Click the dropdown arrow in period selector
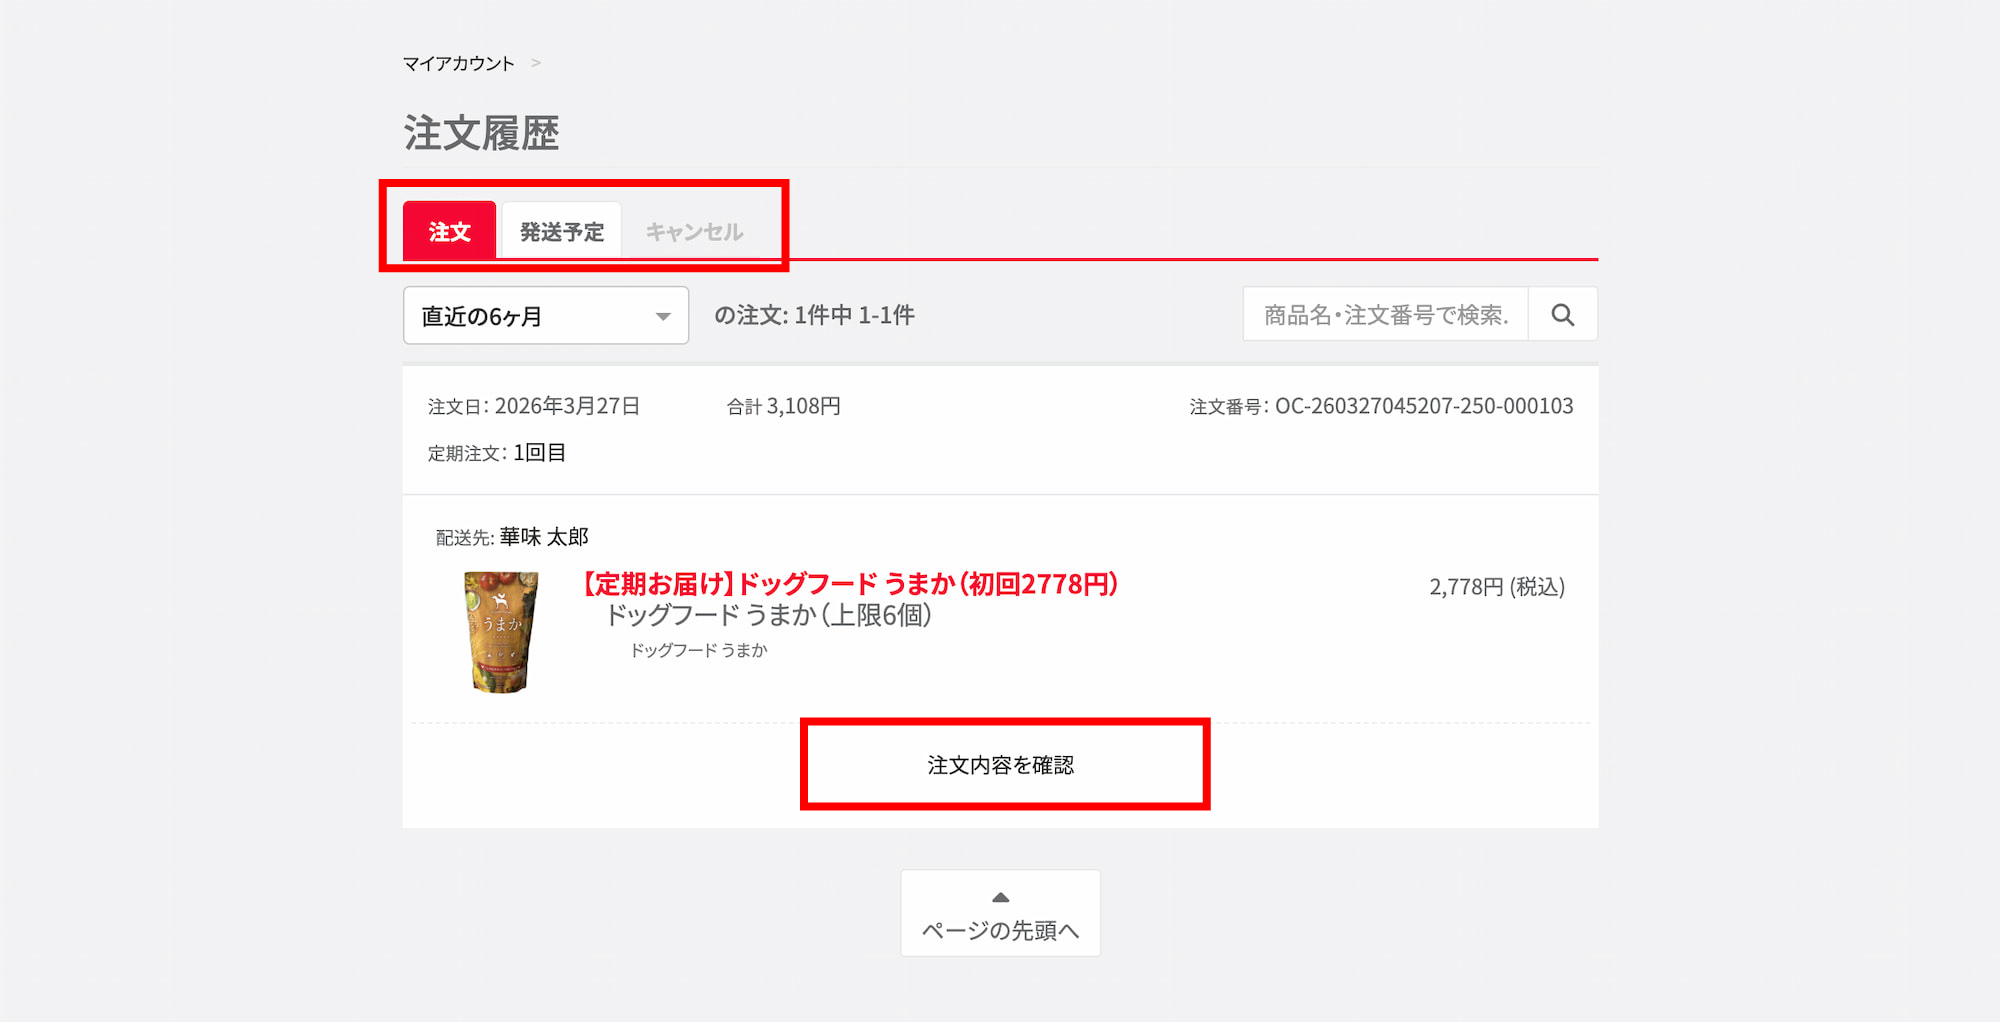 coord(662,317)
